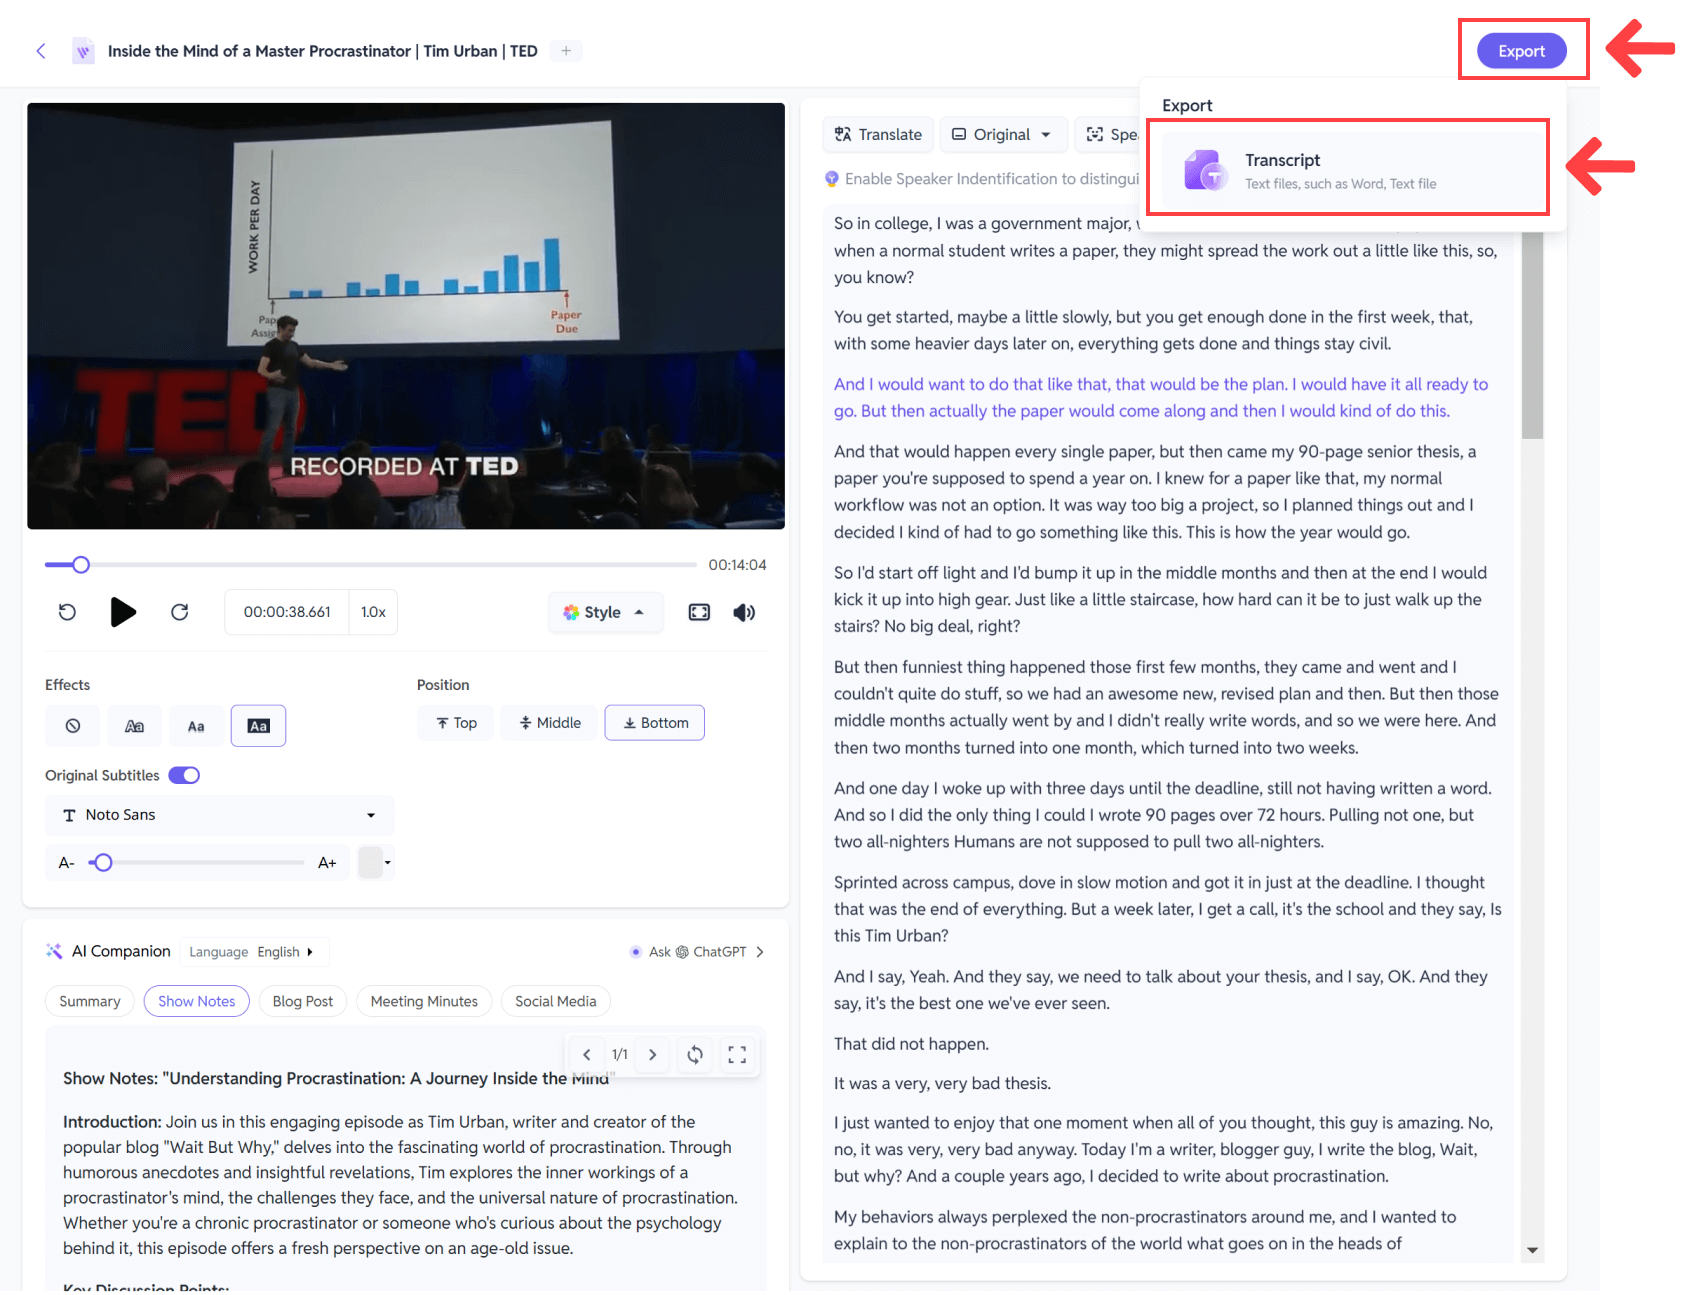The image size is (1683, 1295).
Task: Expand the Style dropdown
Action: coord(604,612)
